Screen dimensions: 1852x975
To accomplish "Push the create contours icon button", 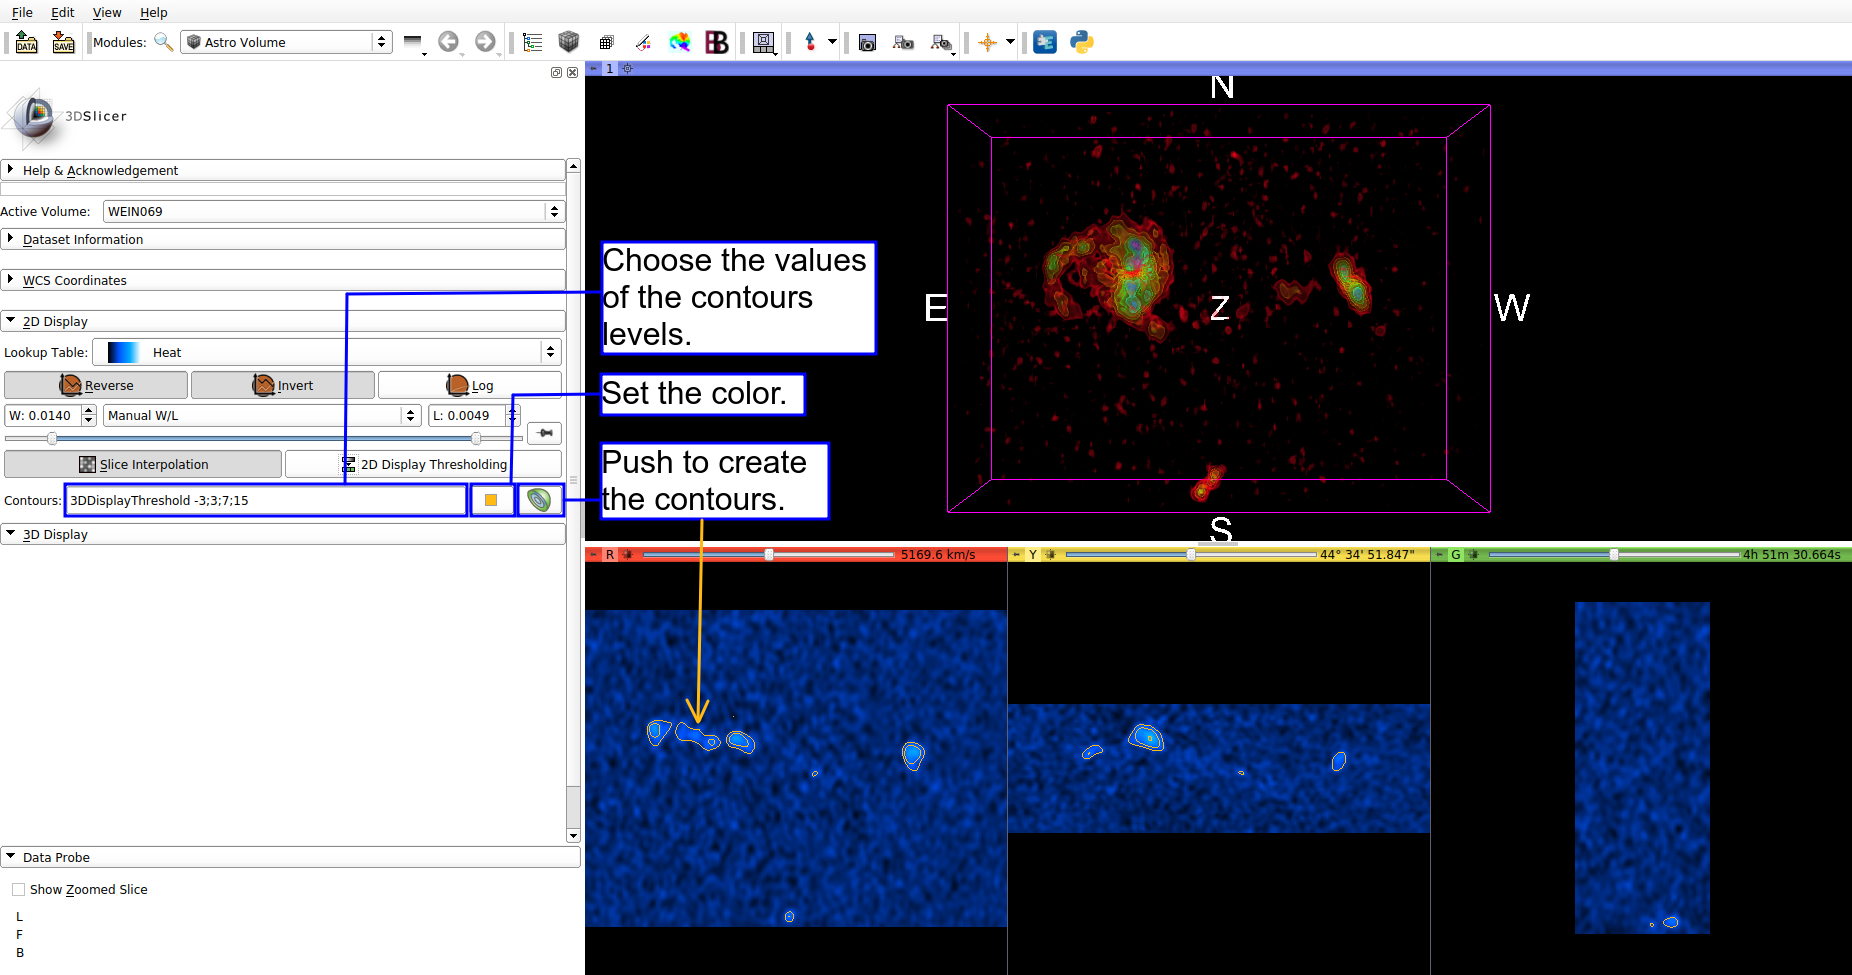I will (540, 500).
